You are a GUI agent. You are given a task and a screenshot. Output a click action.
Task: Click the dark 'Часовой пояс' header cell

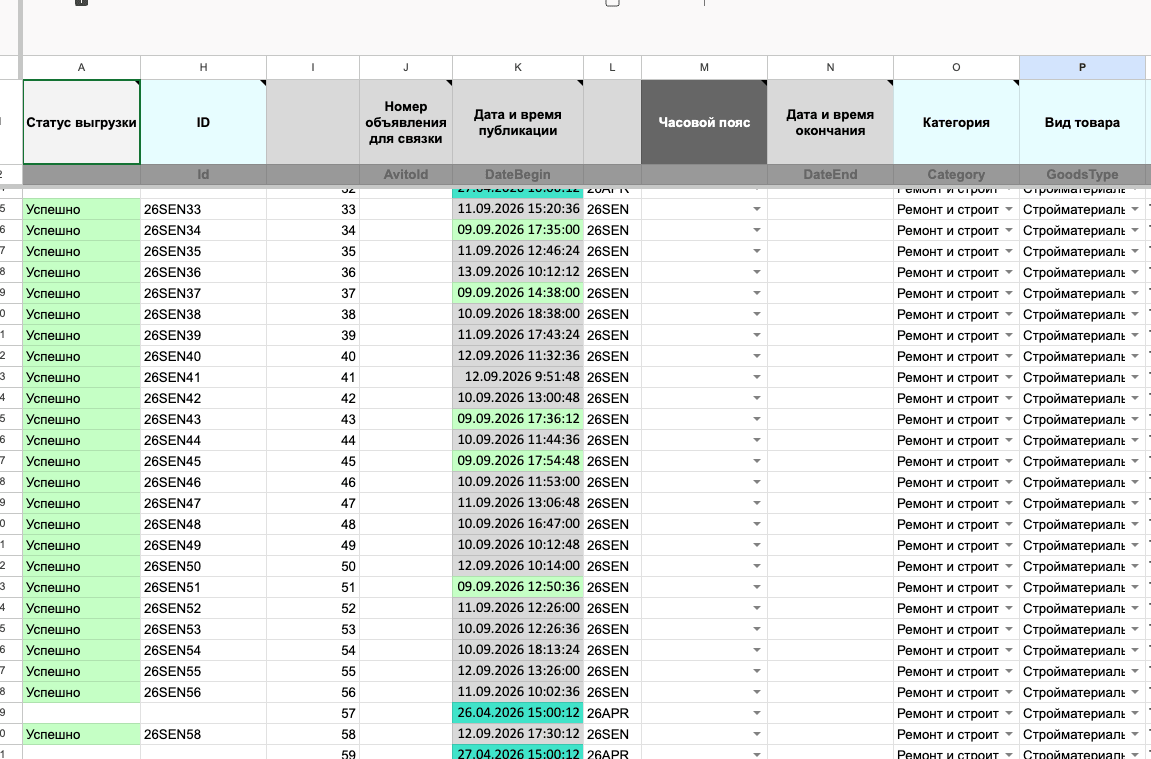[704, 123]
